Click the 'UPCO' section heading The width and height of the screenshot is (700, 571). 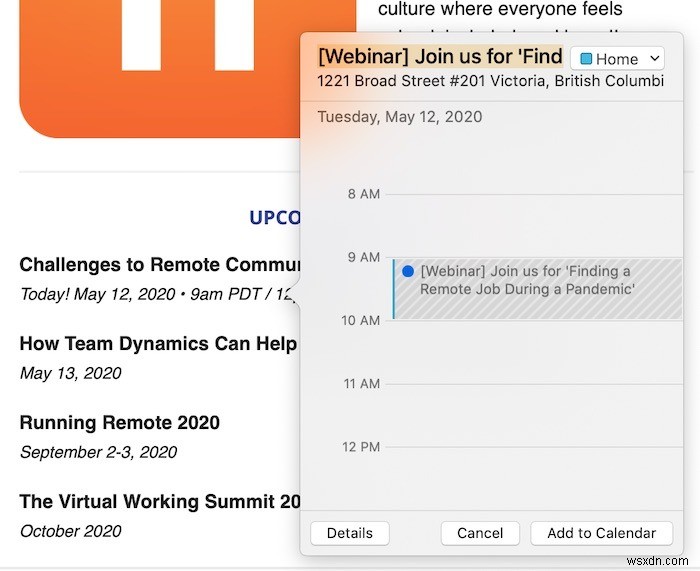point(275,217)
